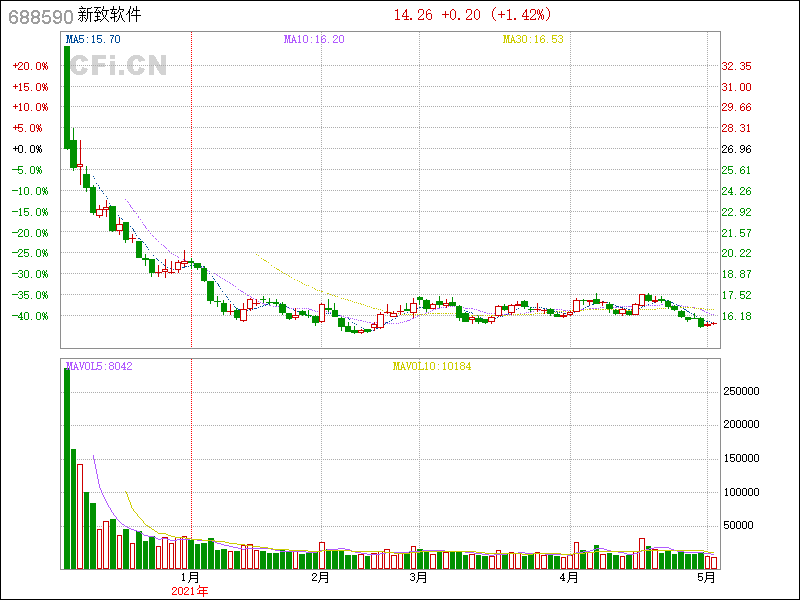Jump to the 1月 marker on the time axis
The height and width of the screenshot is (600, 800).
tap(190, 577)
